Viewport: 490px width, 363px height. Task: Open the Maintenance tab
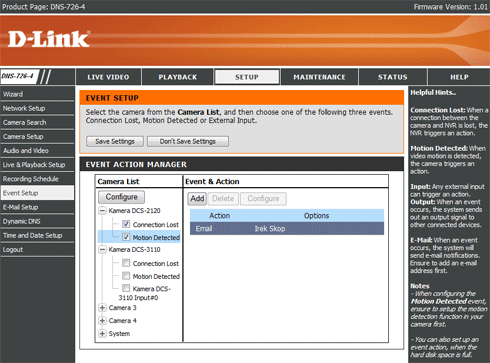click(319, 77)
